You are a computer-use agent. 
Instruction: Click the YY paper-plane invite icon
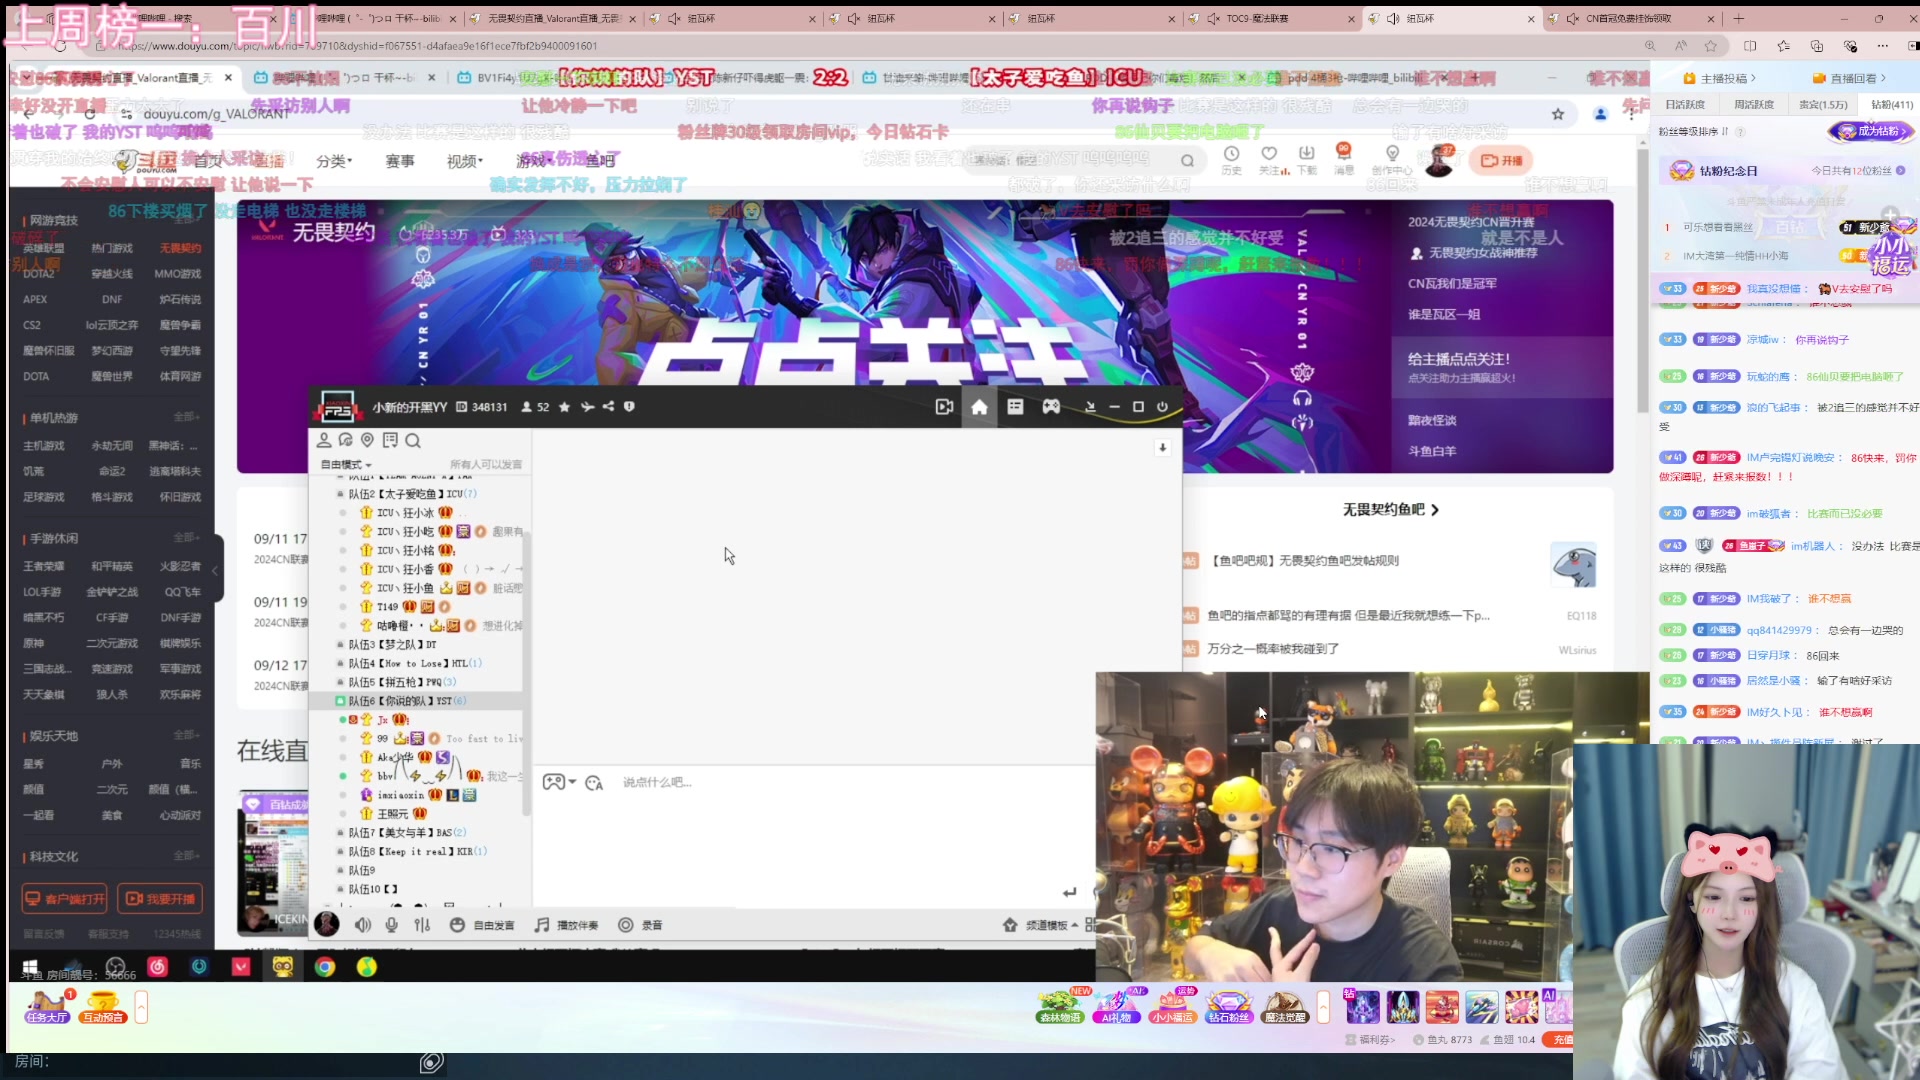click(587, 407)
